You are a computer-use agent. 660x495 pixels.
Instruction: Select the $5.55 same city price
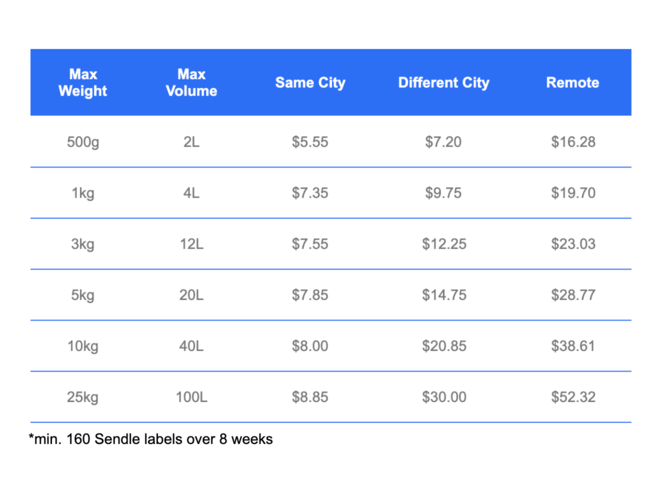pos(310,142)
